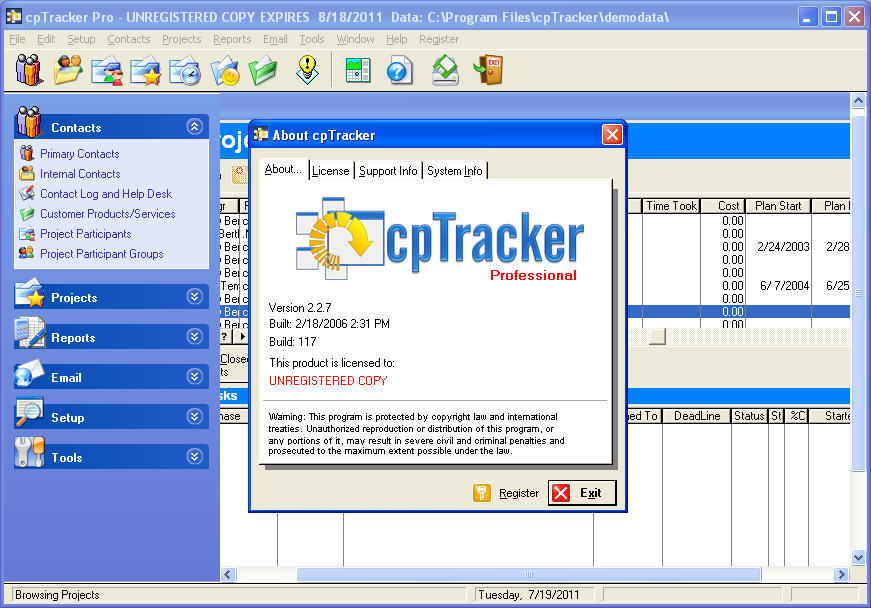Open the time tracking clock toolbar icon

pos(185,71)
